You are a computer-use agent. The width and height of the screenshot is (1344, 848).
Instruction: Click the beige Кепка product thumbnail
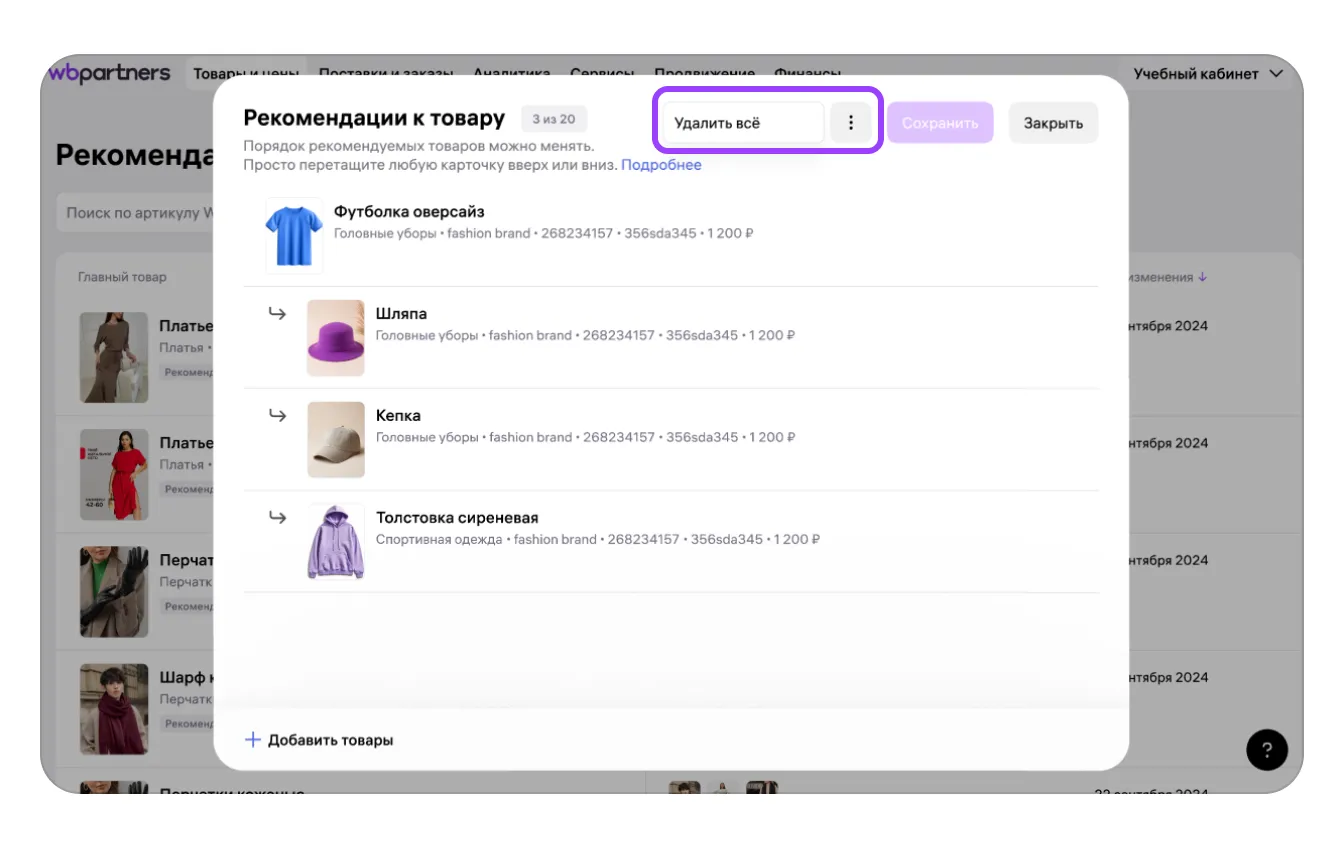pyautogui.click(x=335, y=440)
